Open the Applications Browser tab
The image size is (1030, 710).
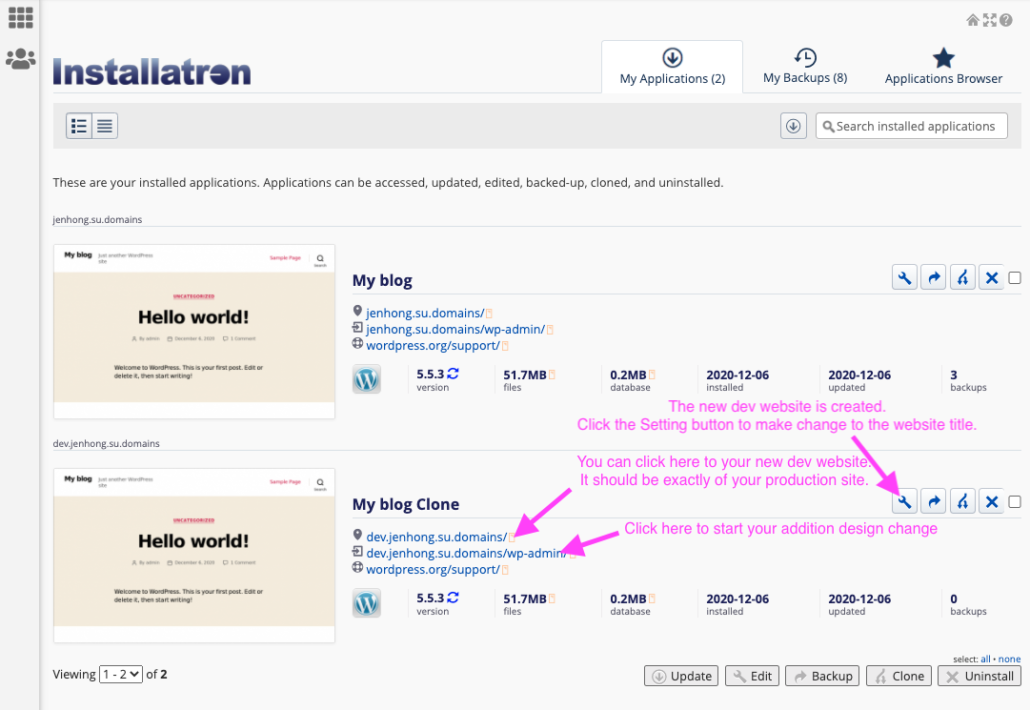point(943,66)
